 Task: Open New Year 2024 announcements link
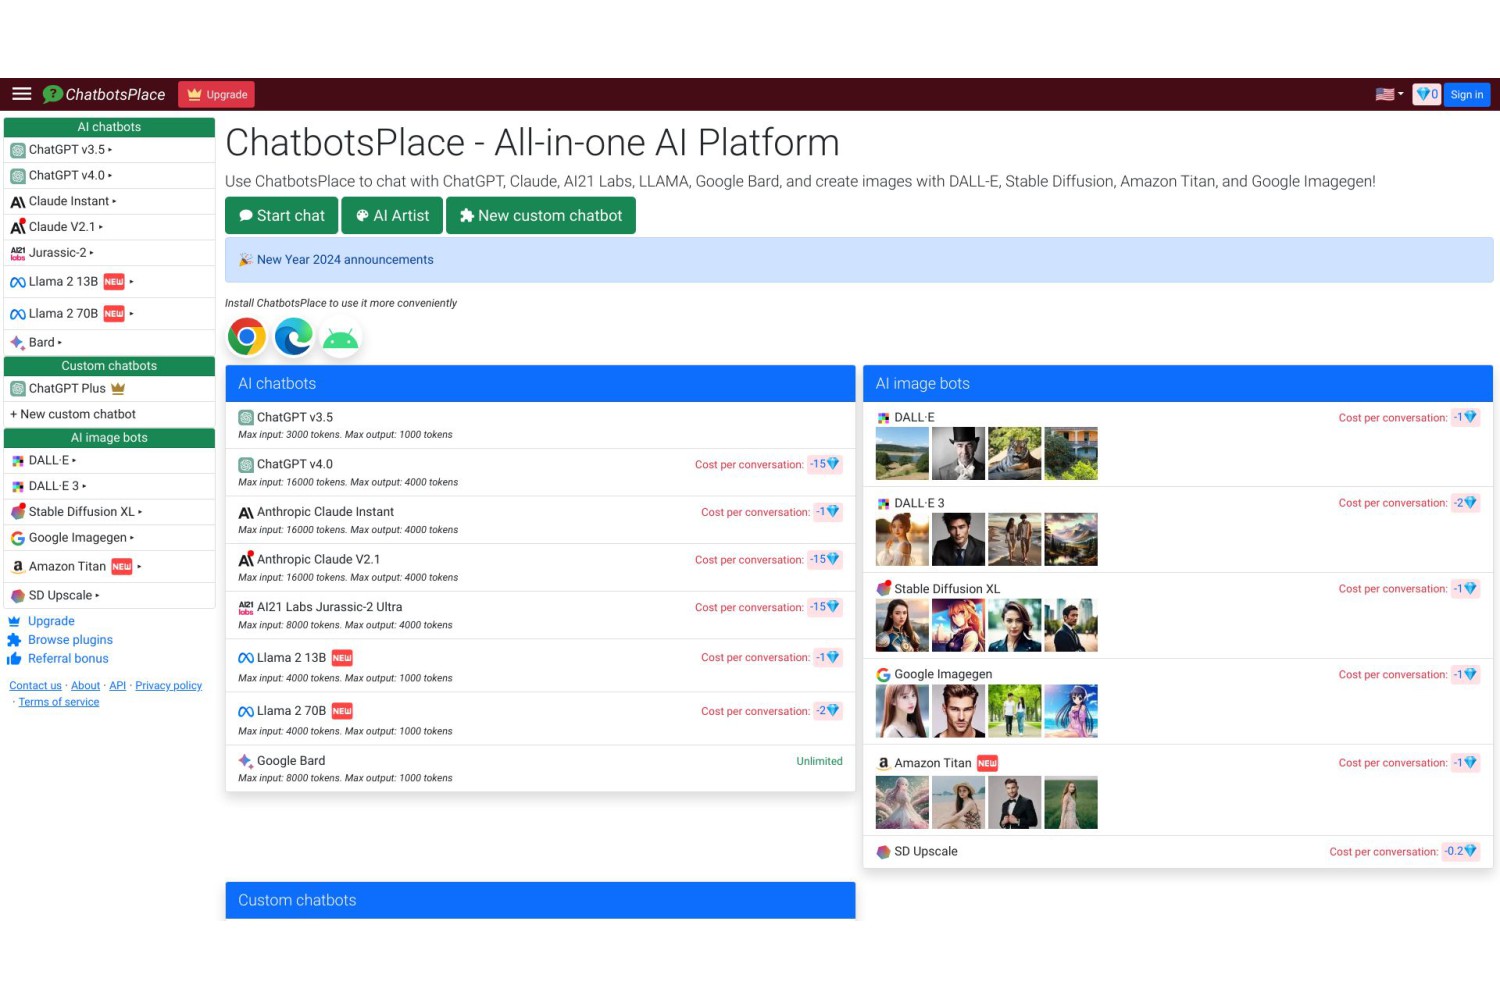[345, 259]
